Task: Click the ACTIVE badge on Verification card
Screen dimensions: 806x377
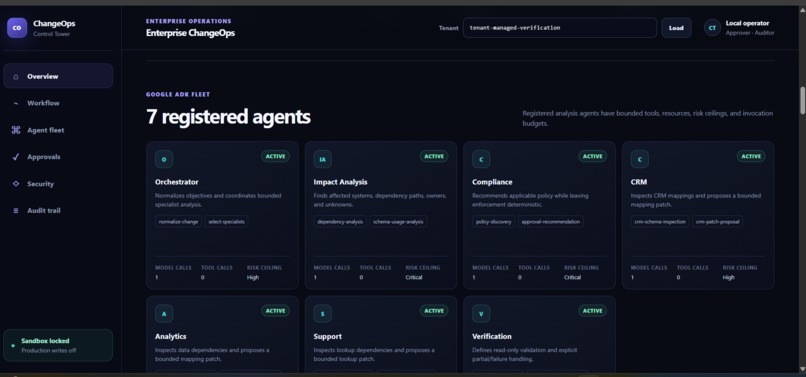Action: point(593,311)
